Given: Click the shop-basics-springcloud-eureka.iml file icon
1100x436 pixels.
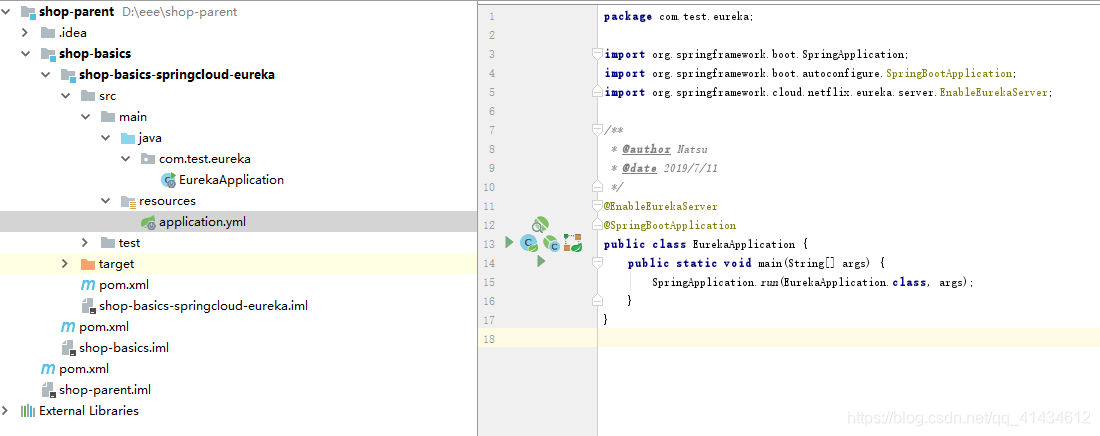Looking at the screenshot, I should point(88,306).
